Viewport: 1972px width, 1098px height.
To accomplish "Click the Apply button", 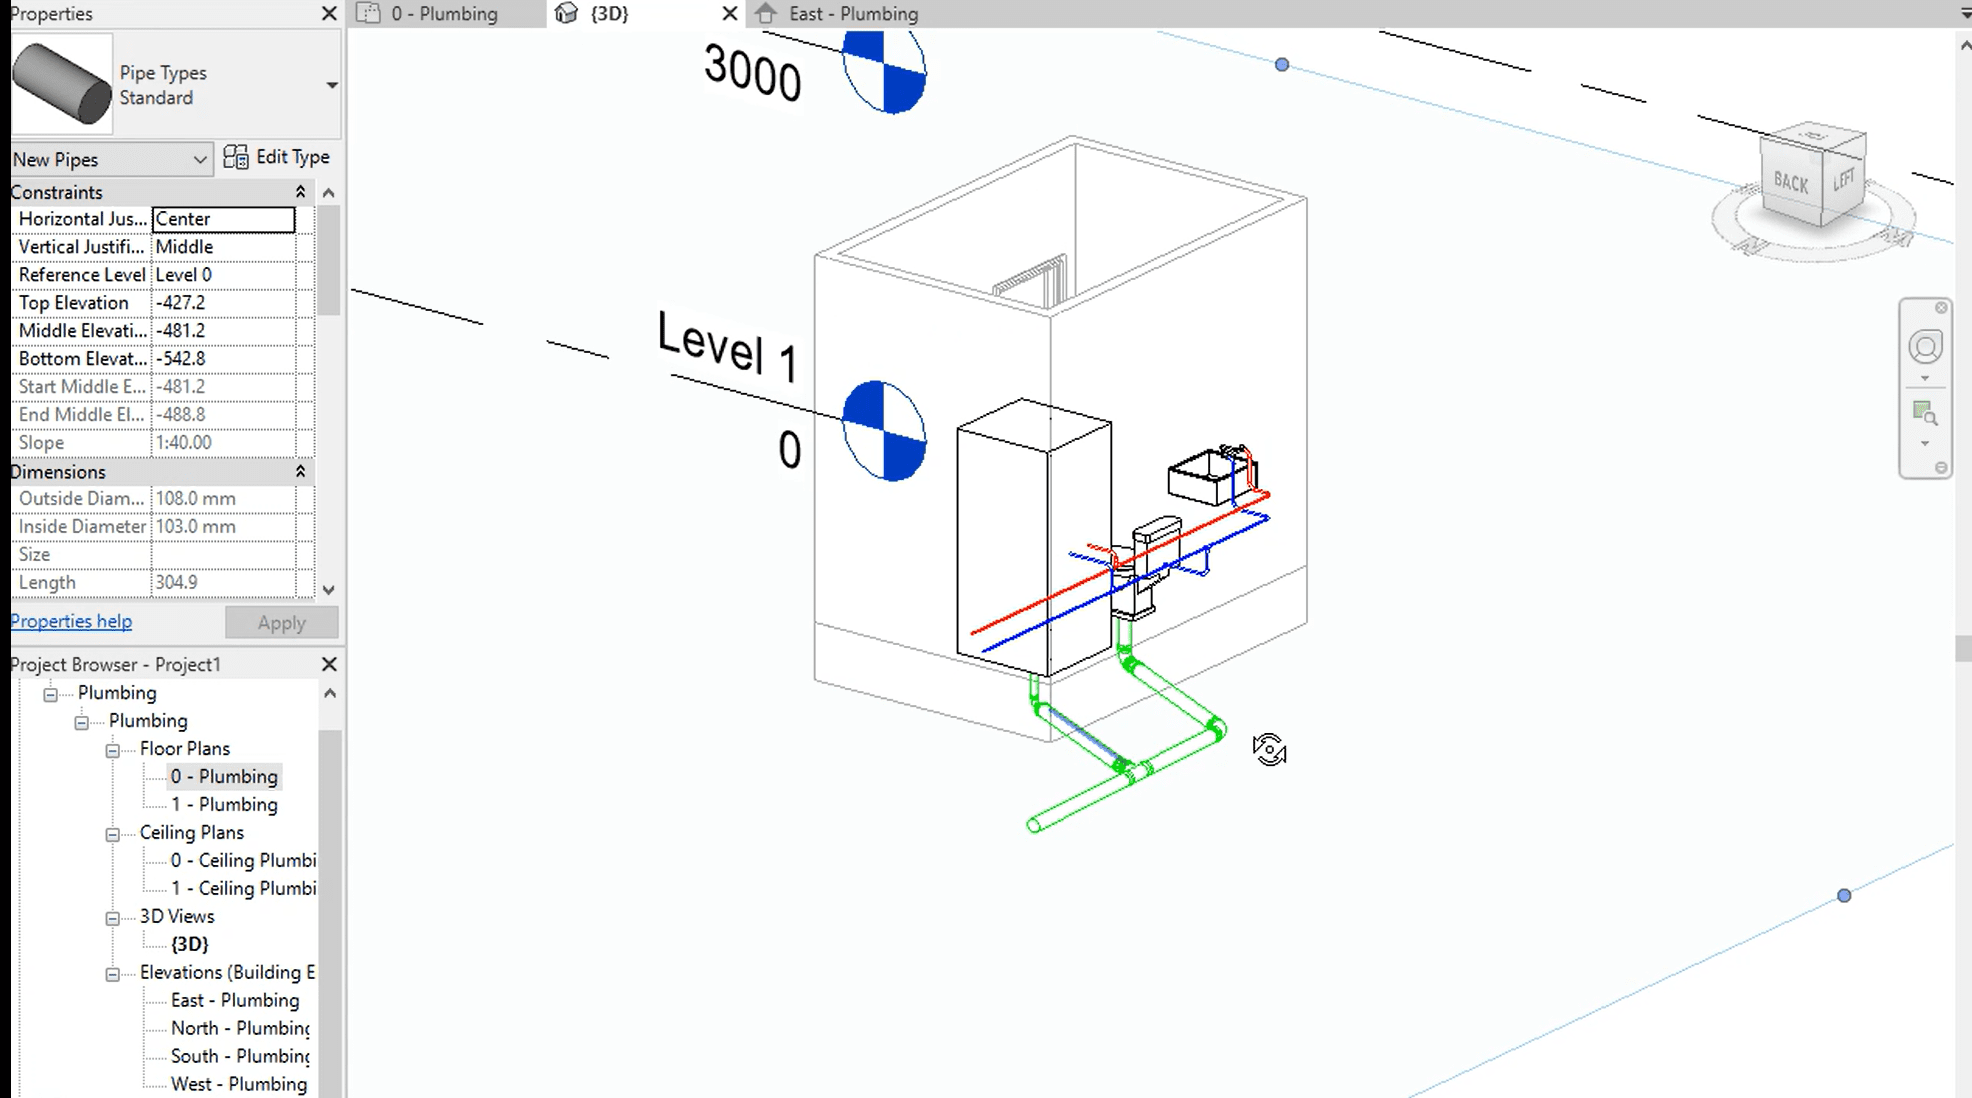I will click(281, 622).
